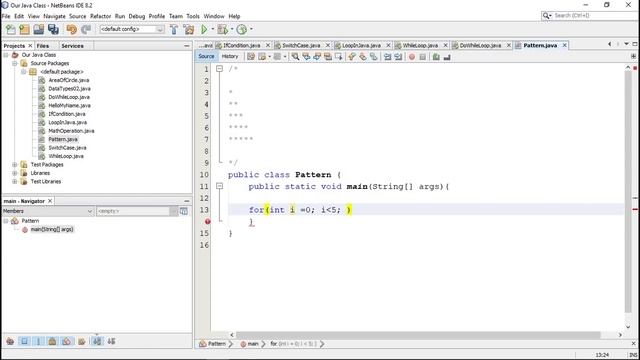Toggle Fully Qualified Names in Navigator
Viewport: 640px width, 360px height.
pos(82,341)
